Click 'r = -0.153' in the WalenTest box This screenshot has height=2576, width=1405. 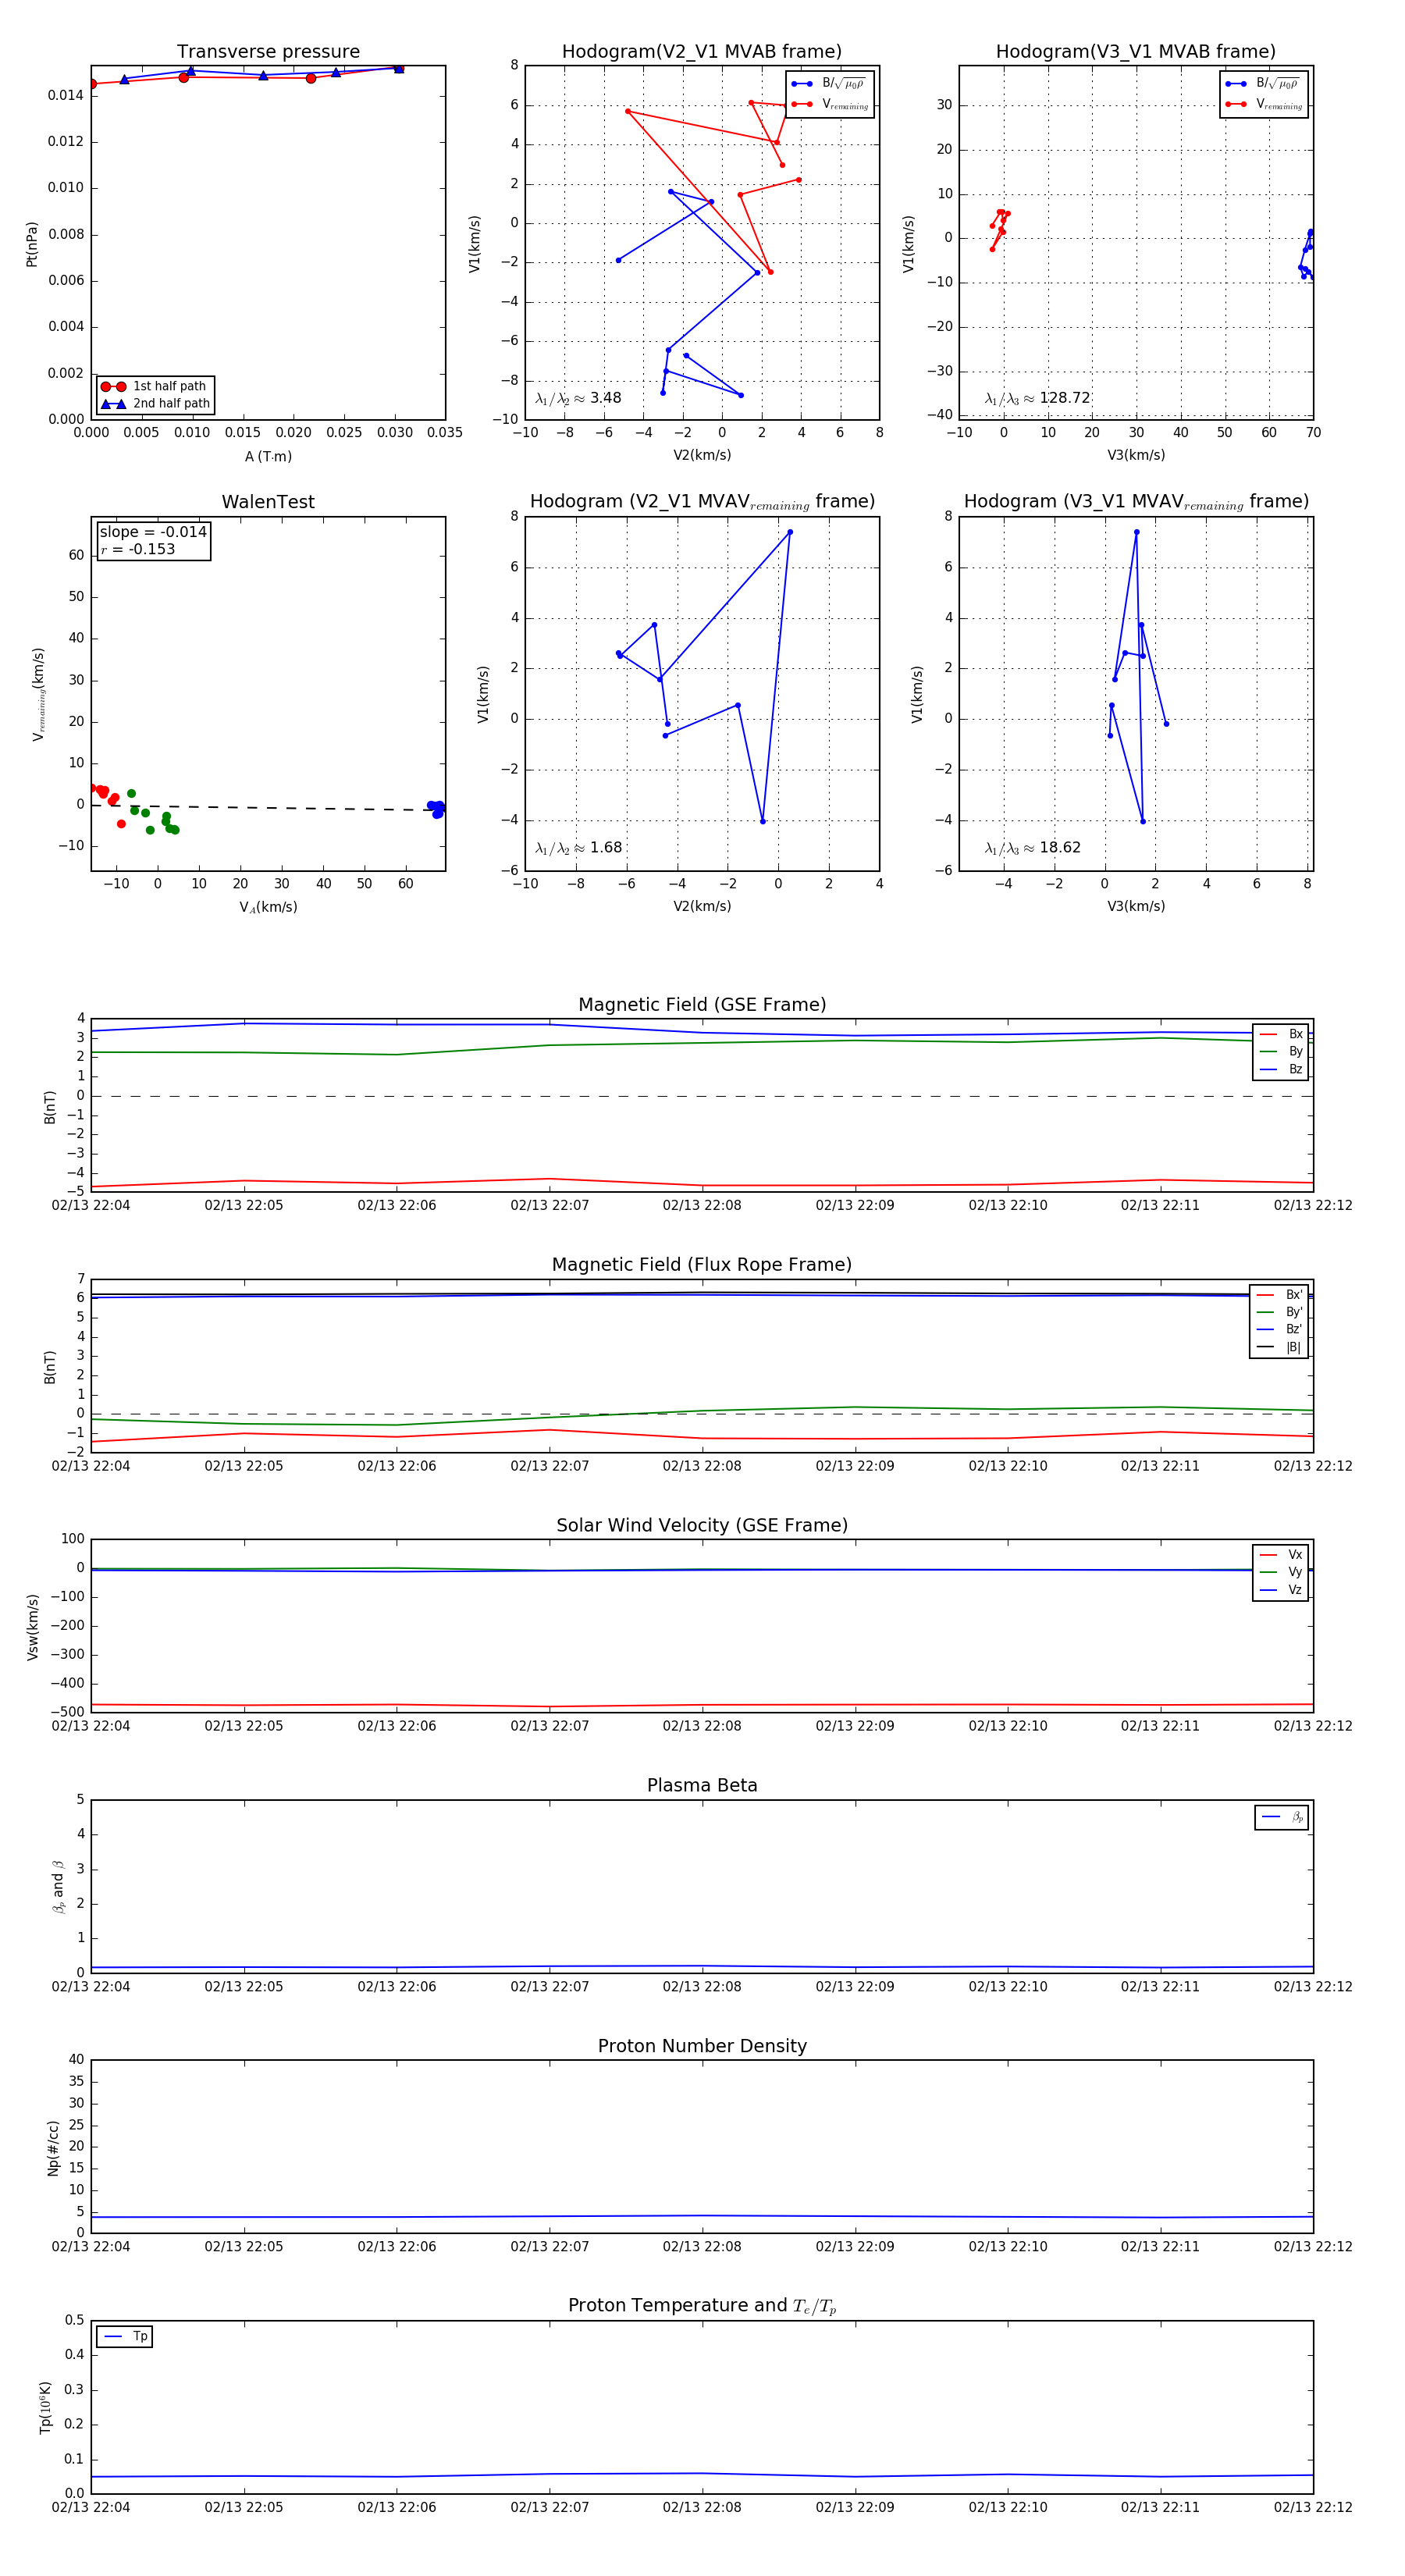(138, 549)
